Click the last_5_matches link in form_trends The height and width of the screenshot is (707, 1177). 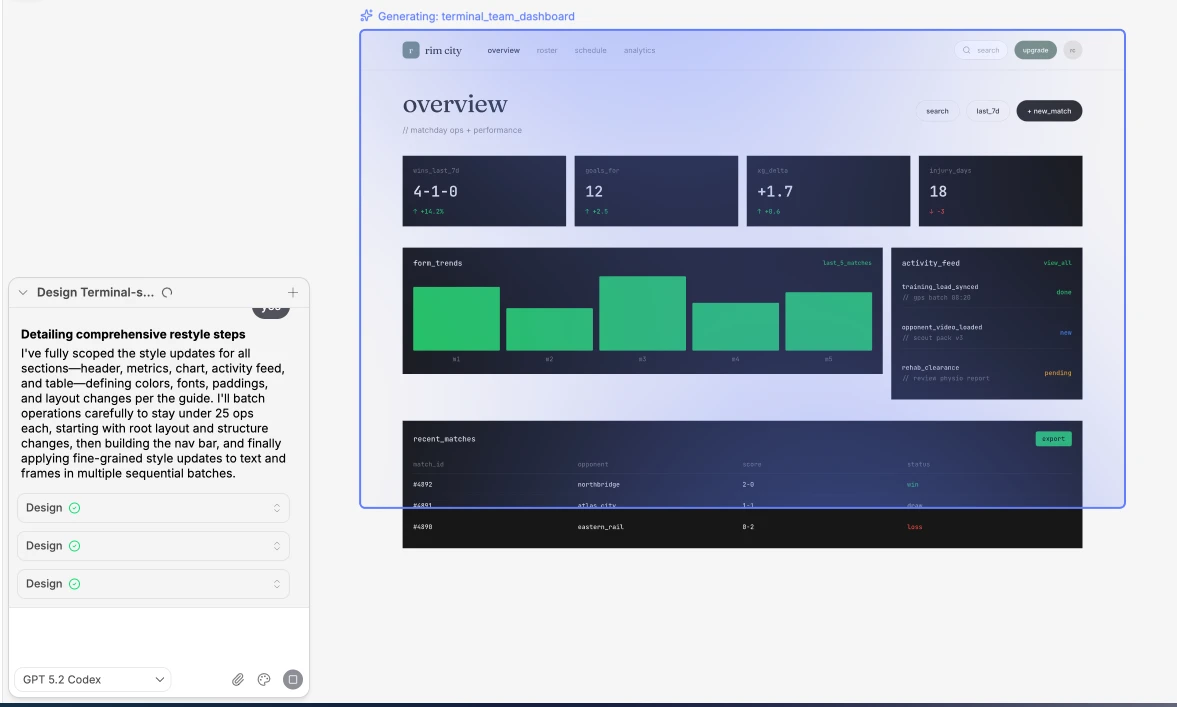[x=847, y=263]
